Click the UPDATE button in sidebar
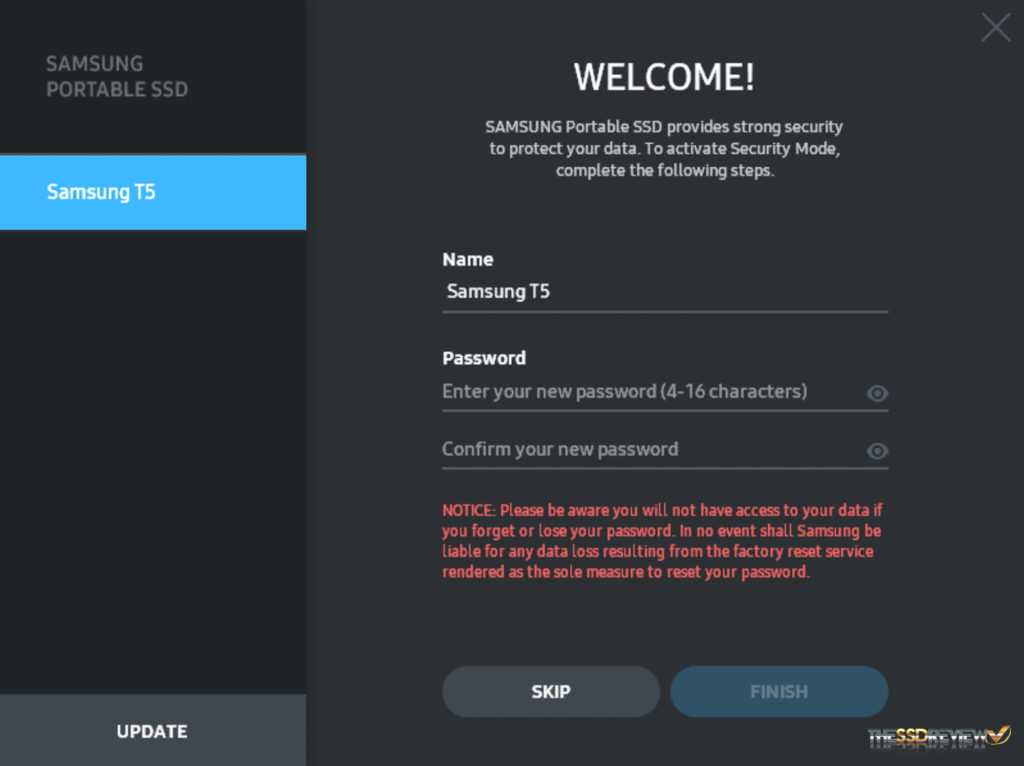The image size is (1024, 766). pos(152,731)
